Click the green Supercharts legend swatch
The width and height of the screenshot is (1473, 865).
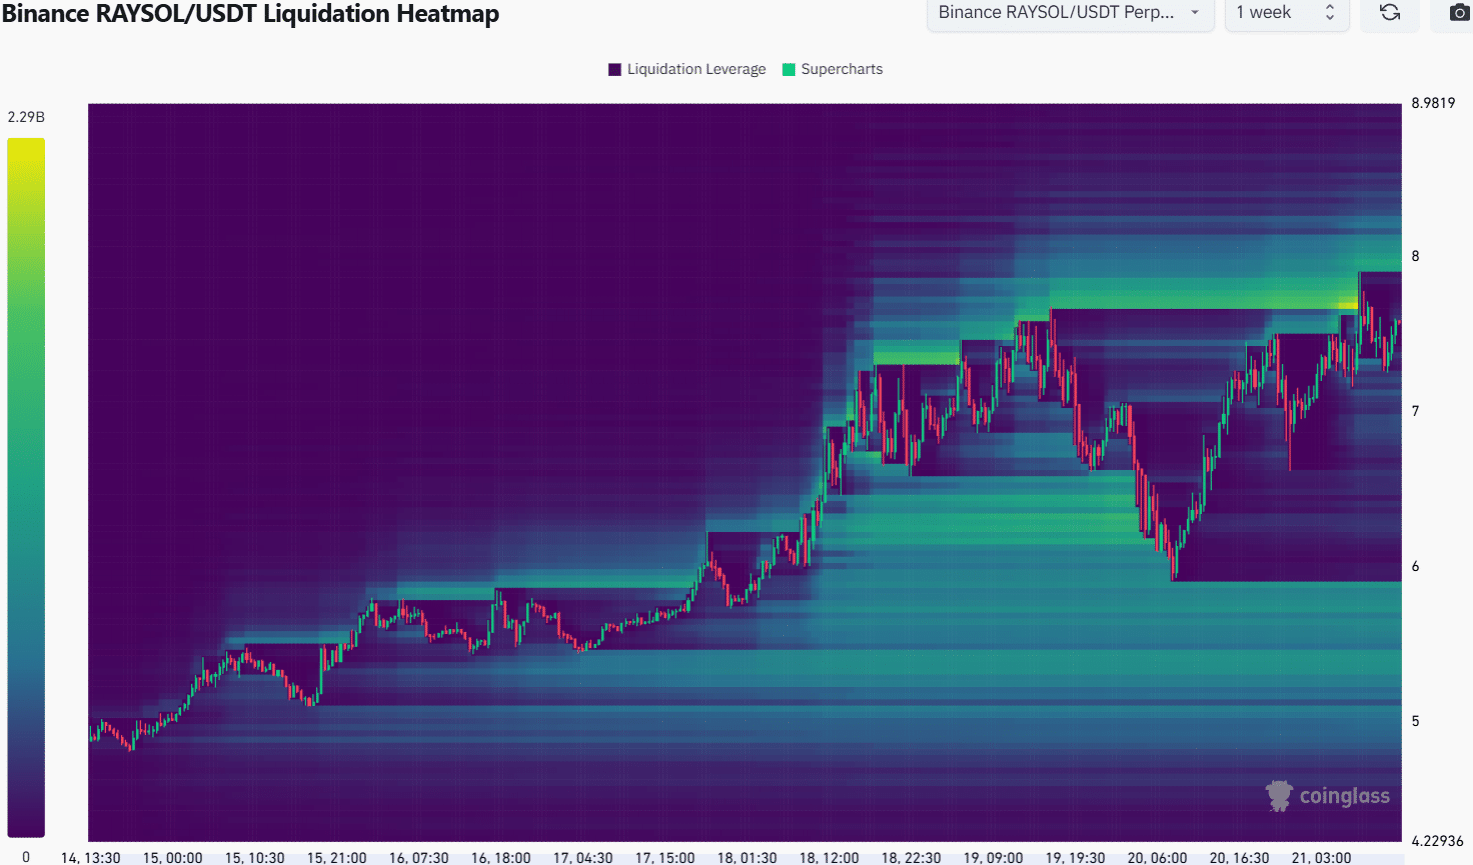[789, 69]
